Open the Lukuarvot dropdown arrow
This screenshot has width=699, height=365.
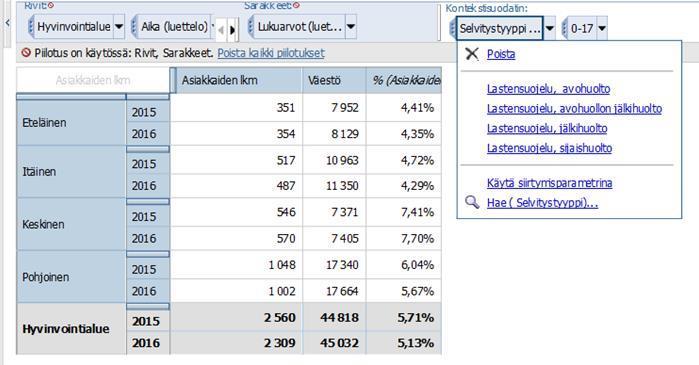pyautogui.click(x=351, y=27)
